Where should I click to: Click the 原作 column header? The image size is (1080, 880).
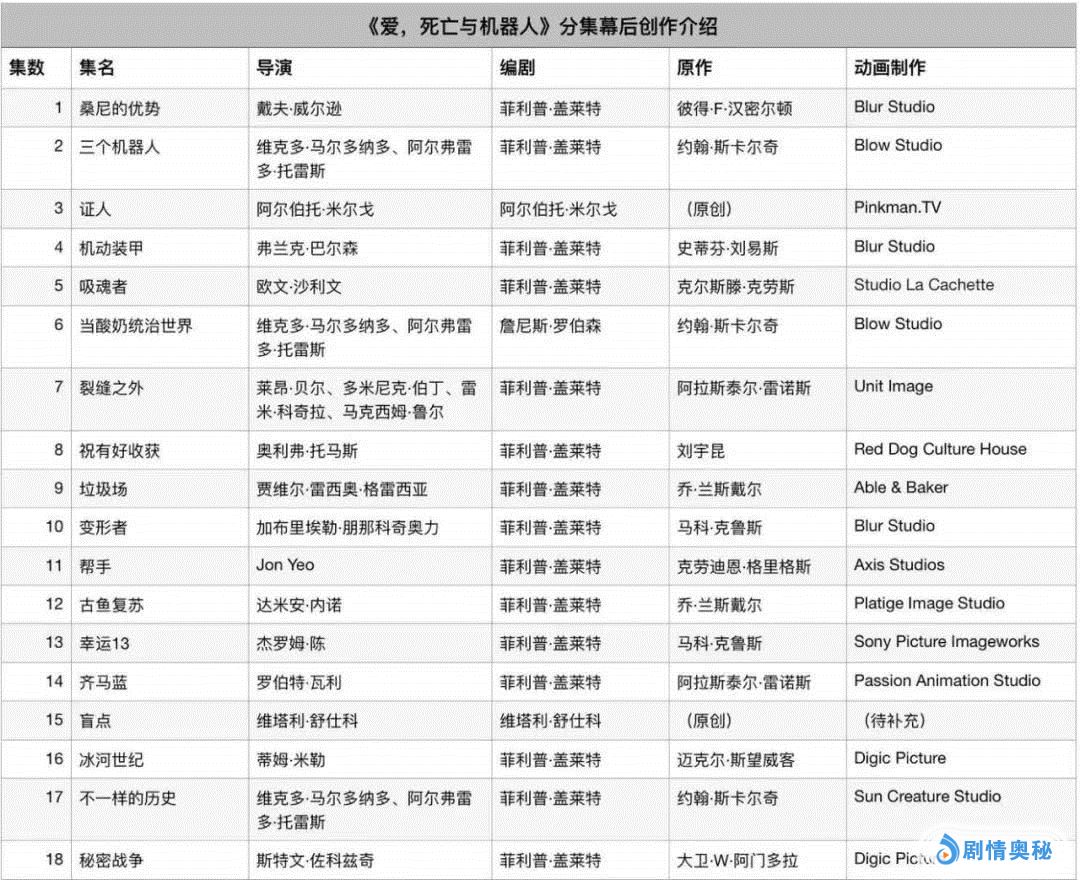[694, 68]
